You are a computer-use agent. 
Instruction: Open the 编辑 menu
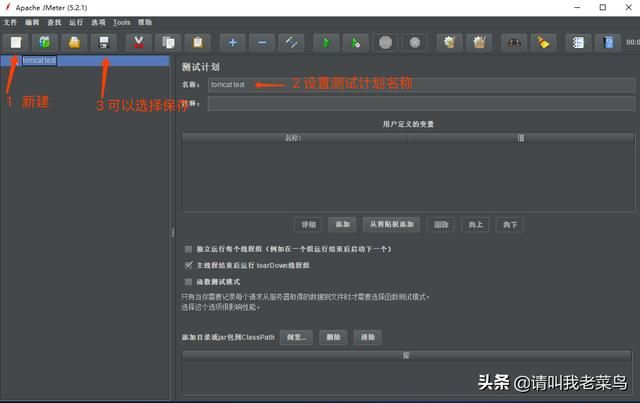(32, 22)
